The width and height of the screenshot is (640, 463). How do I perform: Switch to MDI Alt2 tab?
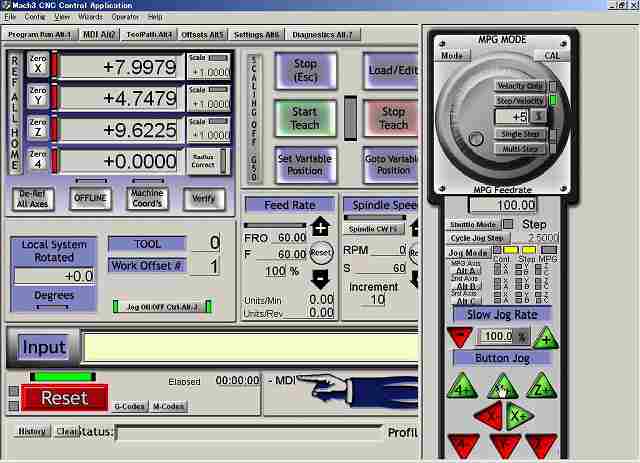click(x=99, y=35)
